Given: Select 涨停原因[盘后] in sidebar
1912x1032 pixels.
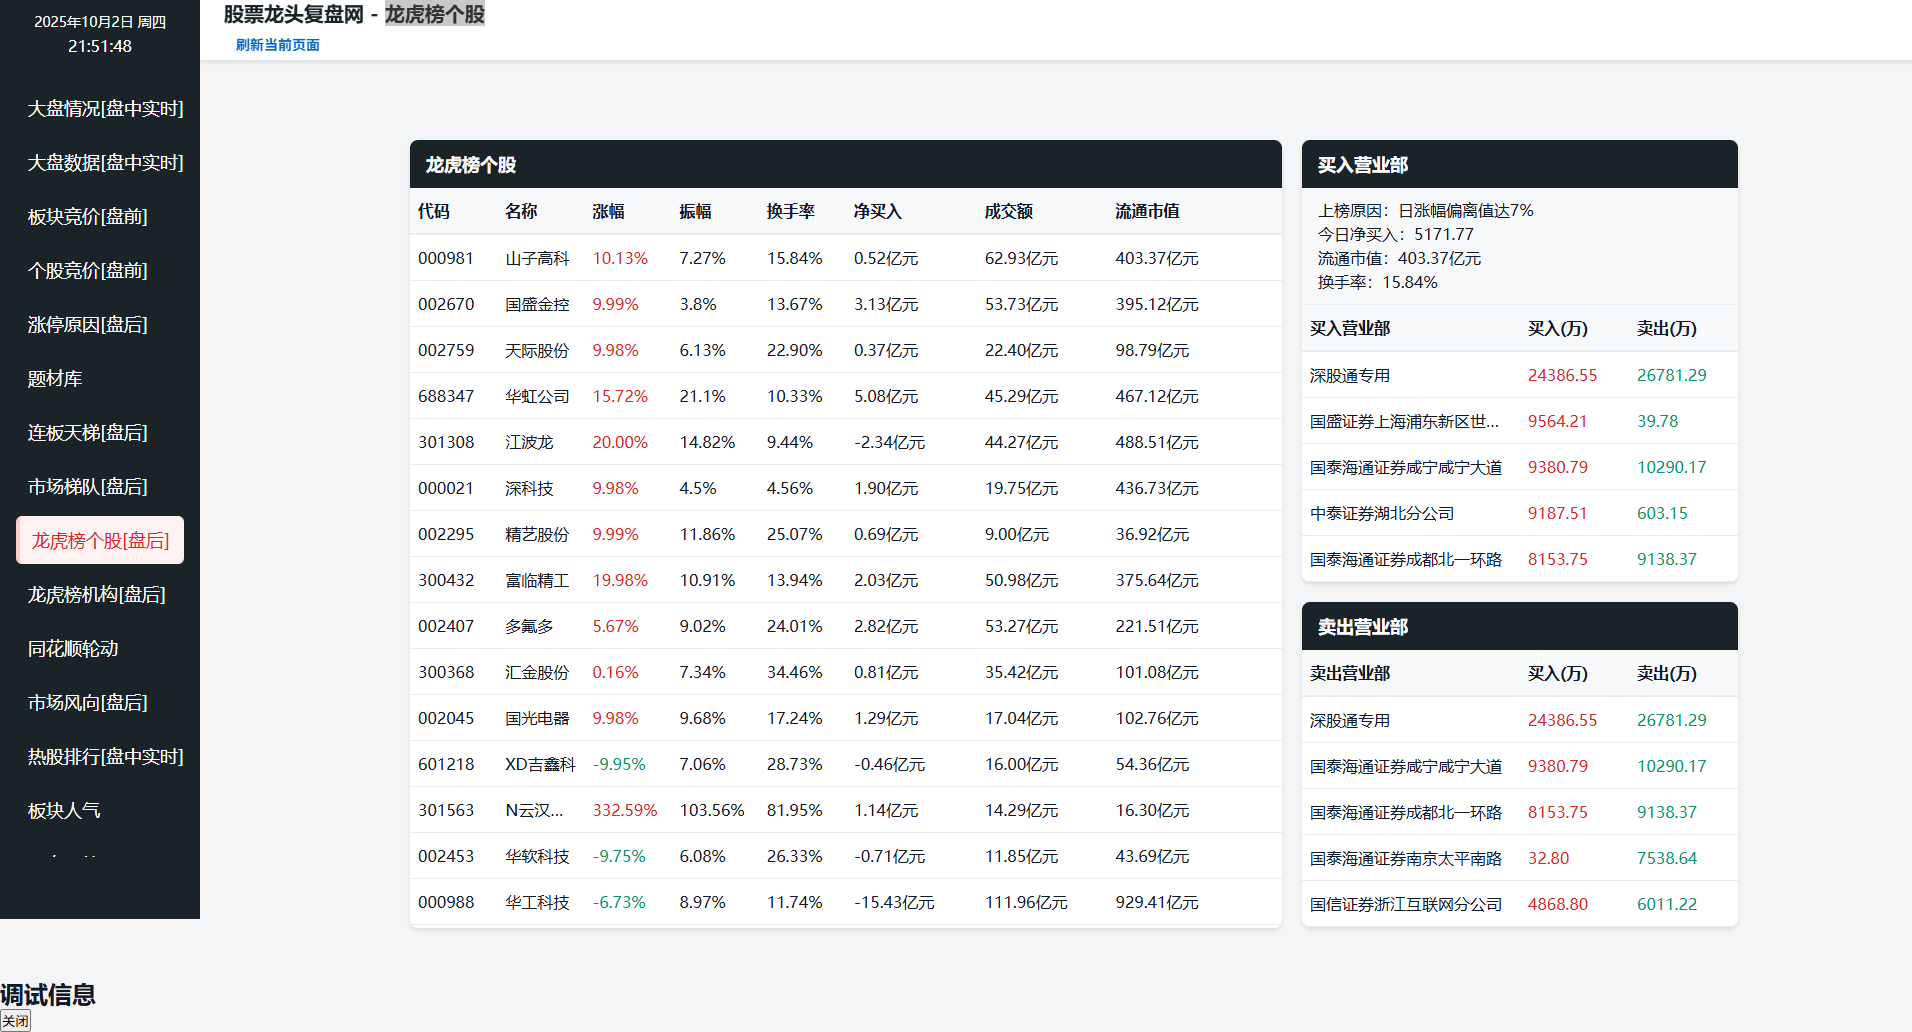Looking at the screenshot, I should (88, 325).
